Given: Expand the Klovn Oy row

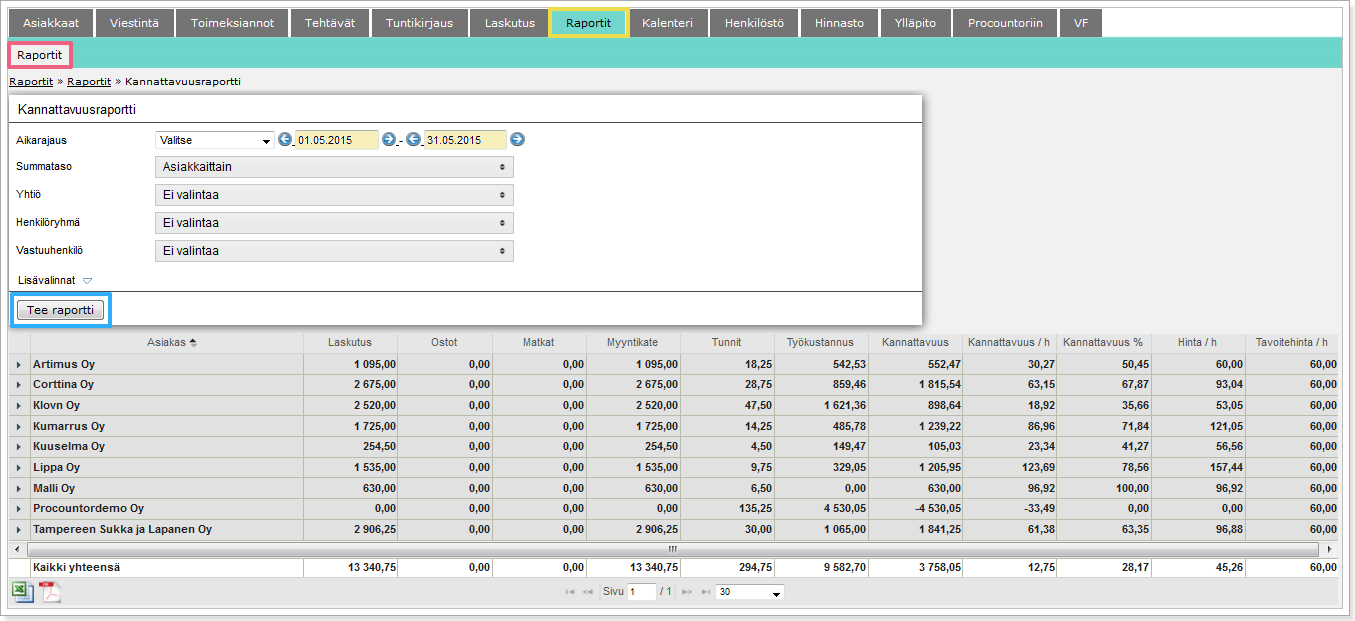Looking at the screenshot, I should 19,406.
